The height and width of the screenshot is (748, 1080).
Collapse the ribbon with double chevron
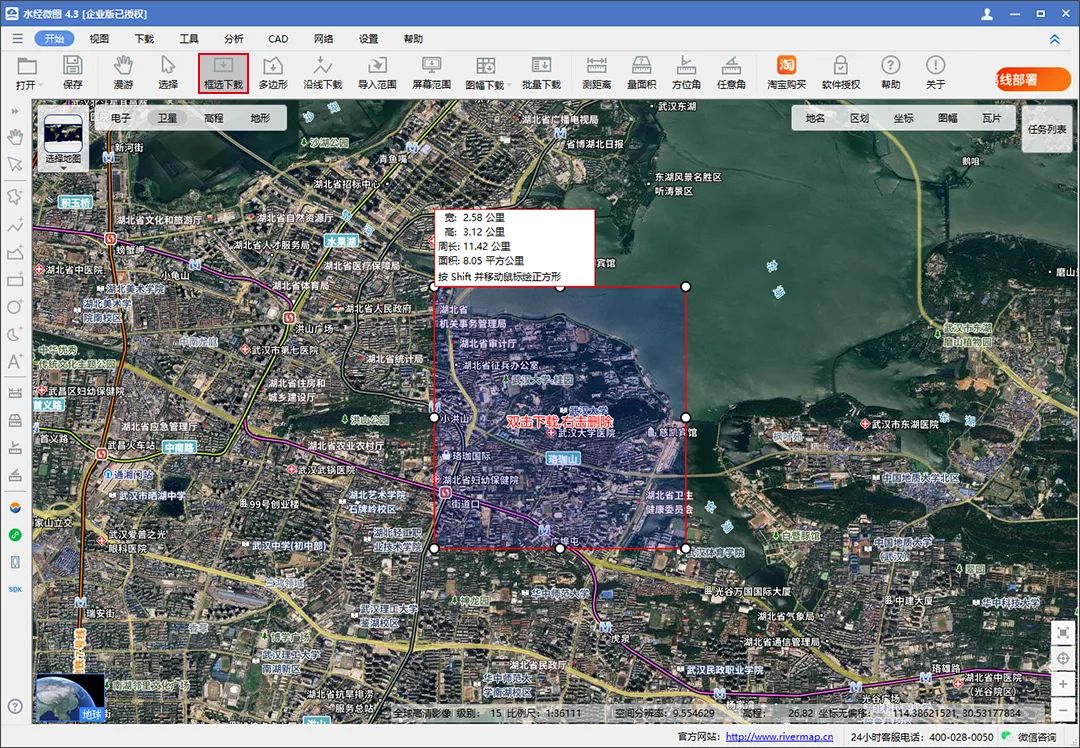tap(1055, 39)
